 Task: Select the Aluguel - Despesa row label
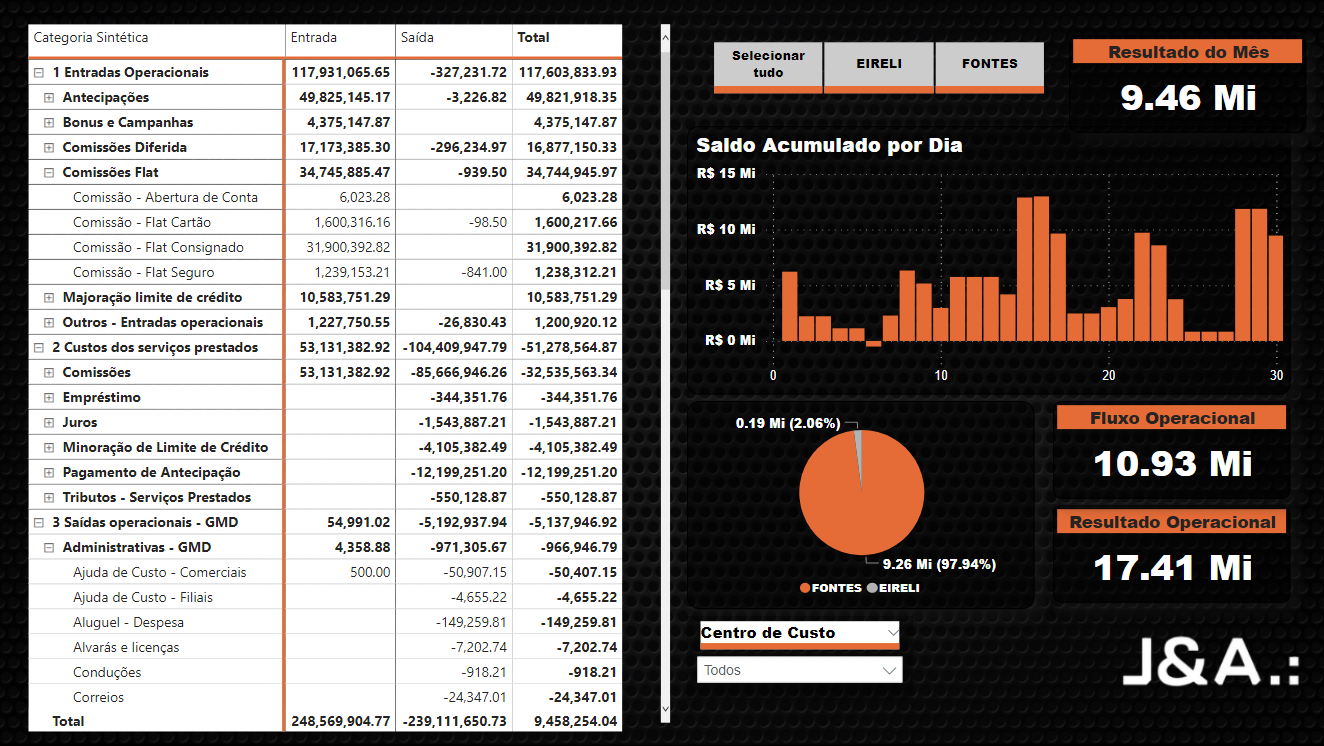click(128, 623)
